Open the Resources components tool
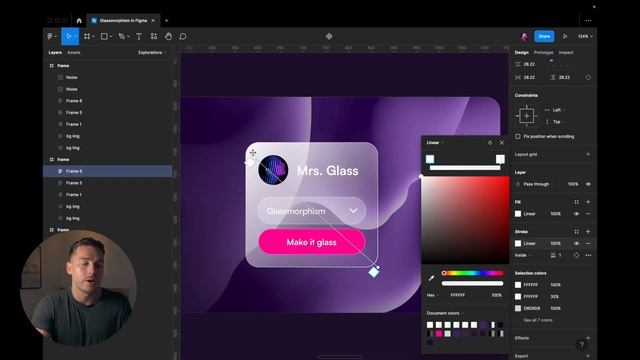The image size is (640, 360). tap(153, 36)
